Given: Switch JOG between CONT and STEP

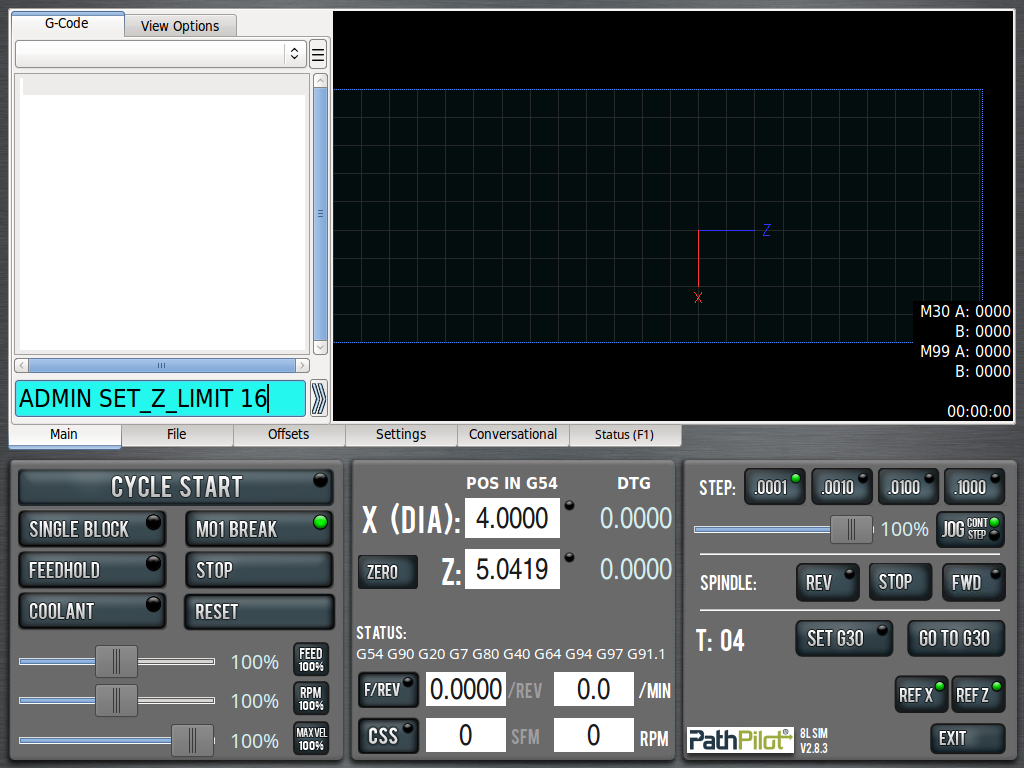Looking at the screenshot, I should point(969,529).
